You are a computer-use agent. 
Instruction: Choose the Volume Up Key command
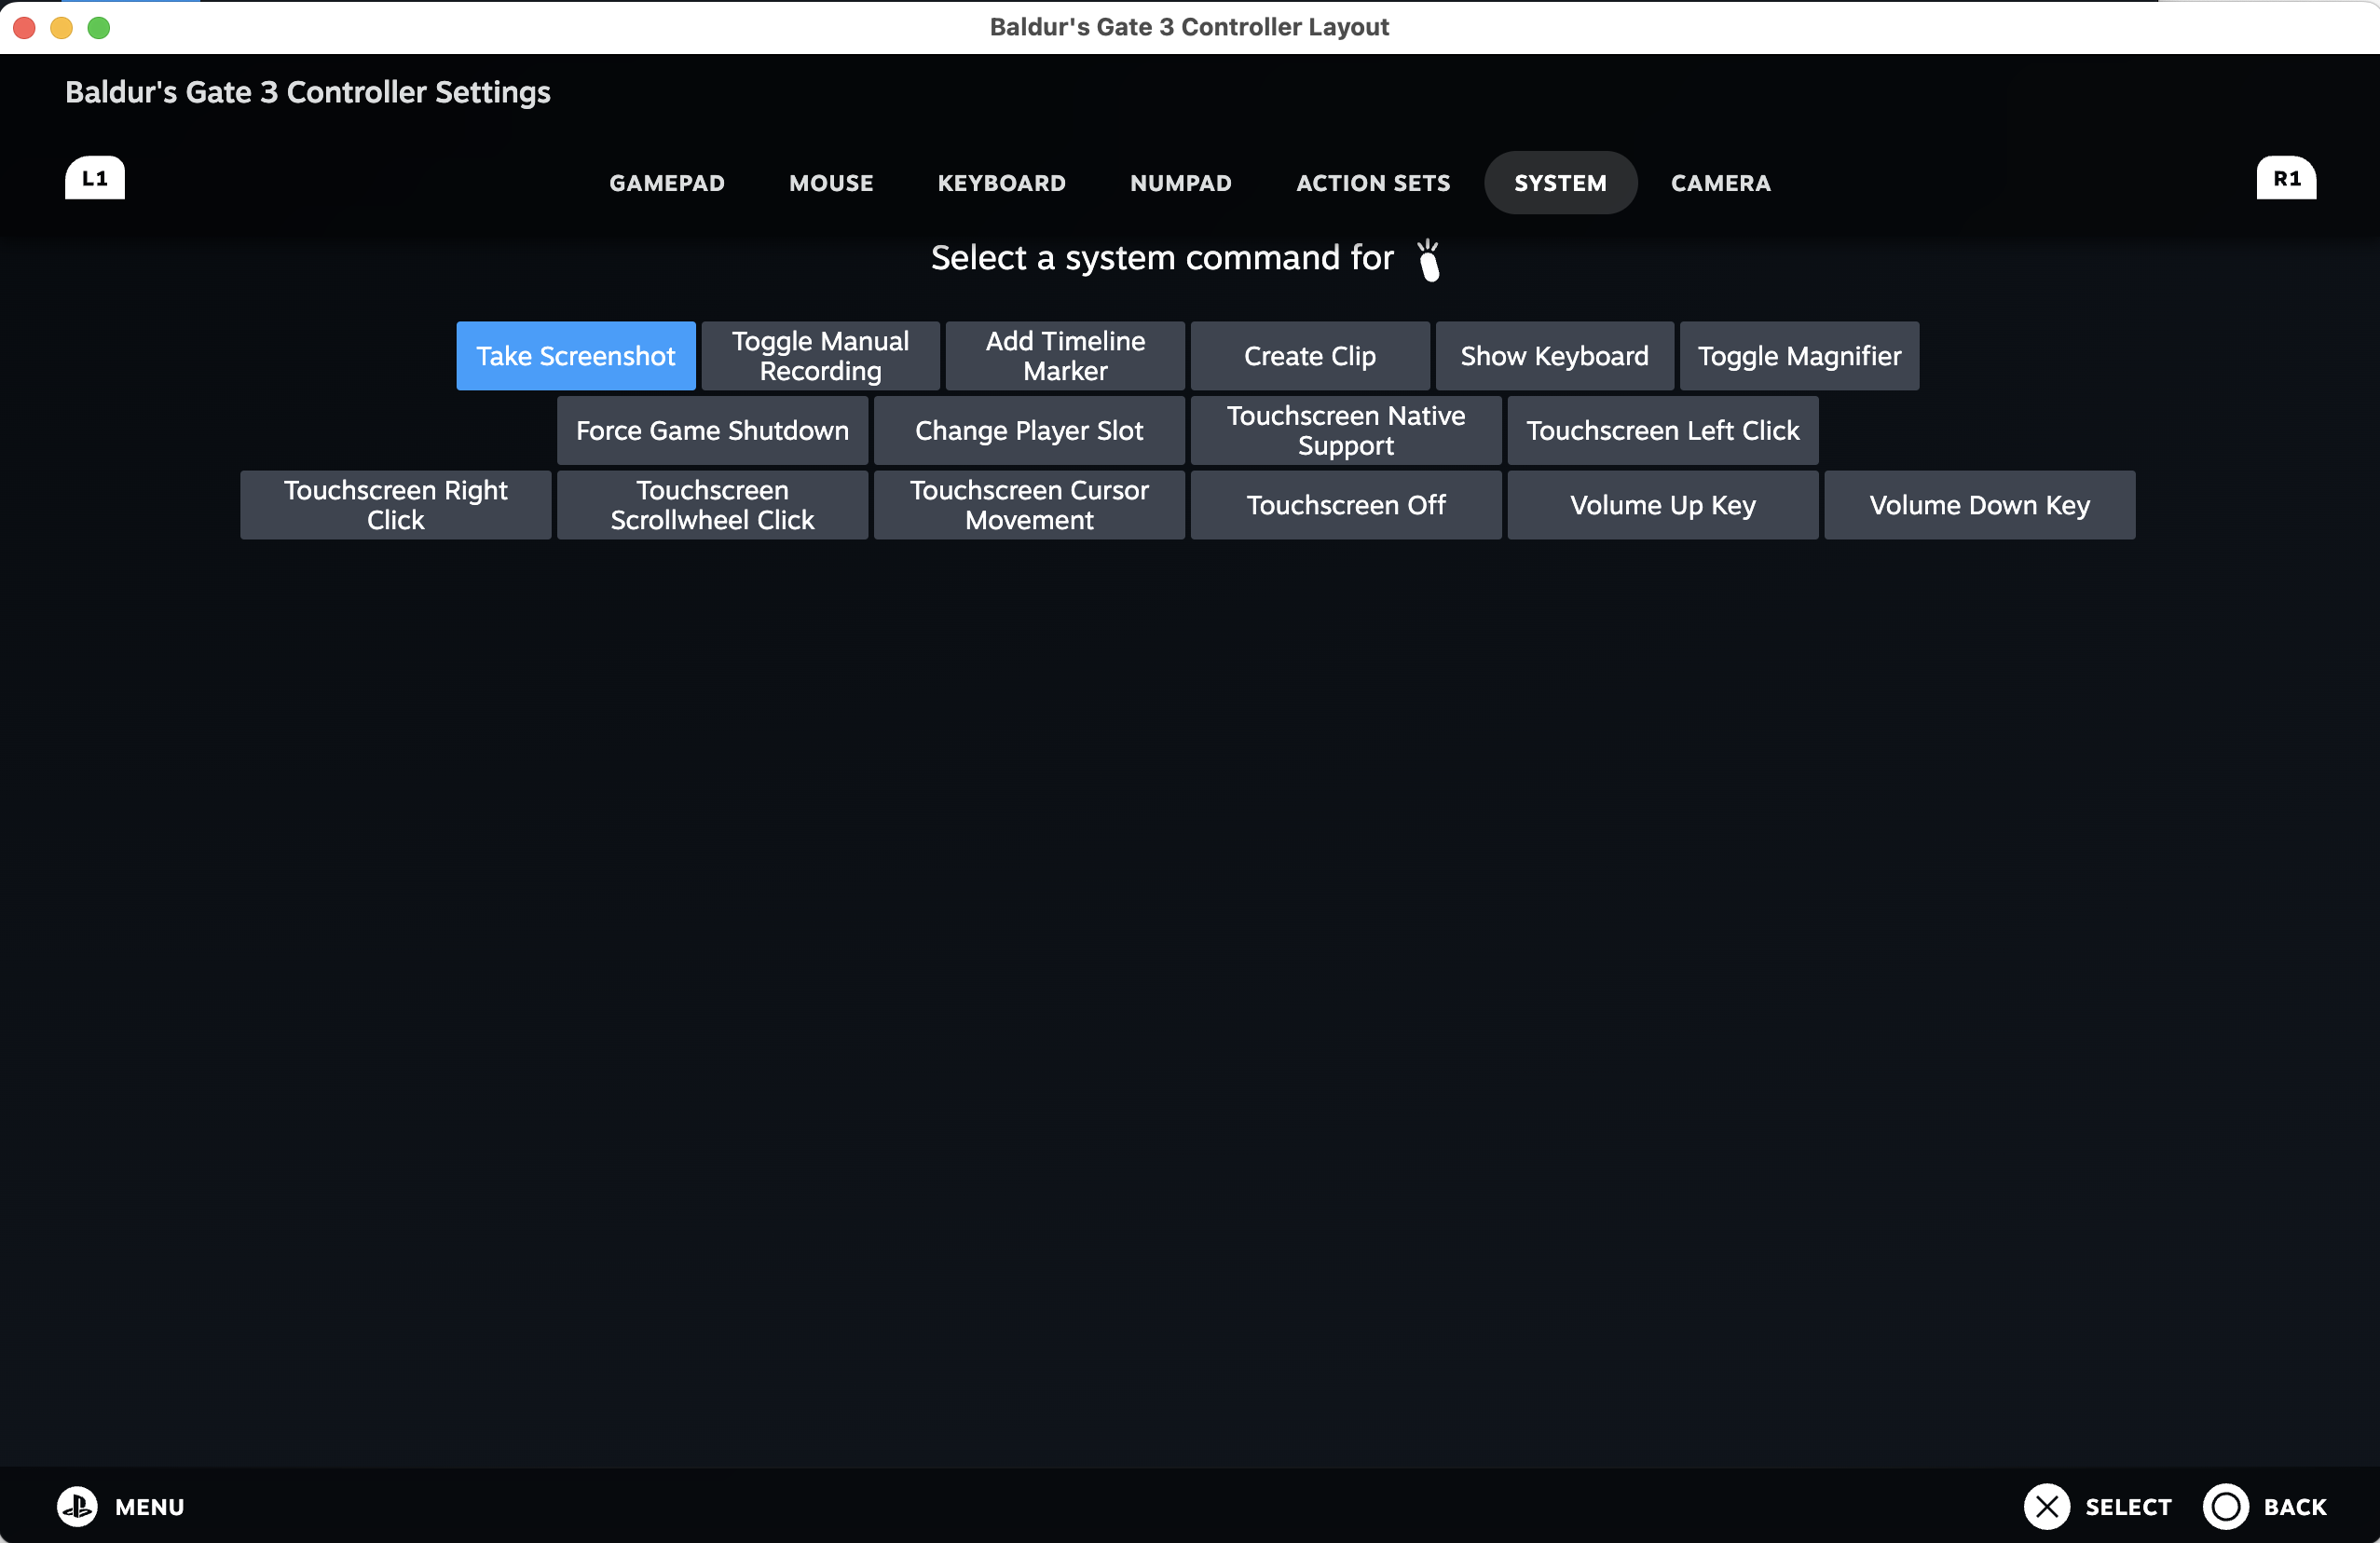(1662, 505)
